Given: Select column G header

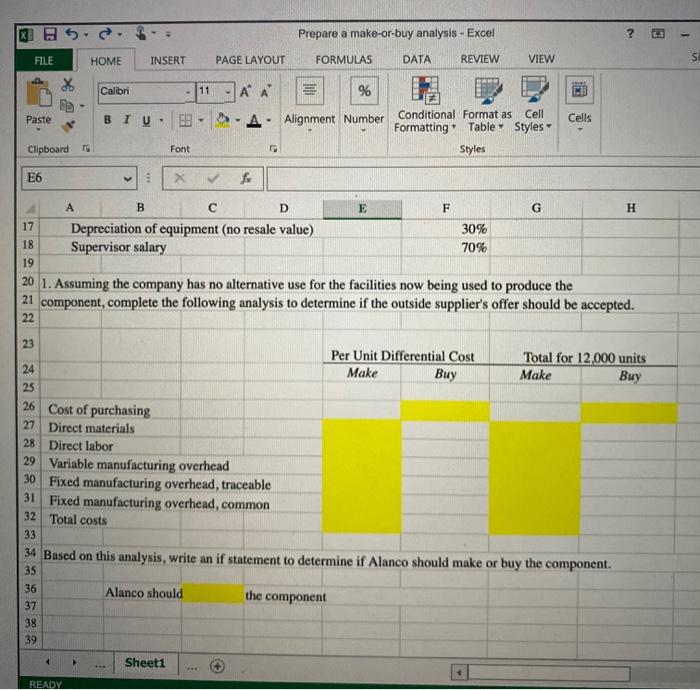Looking at the screenshot, I should pos(536,208).
